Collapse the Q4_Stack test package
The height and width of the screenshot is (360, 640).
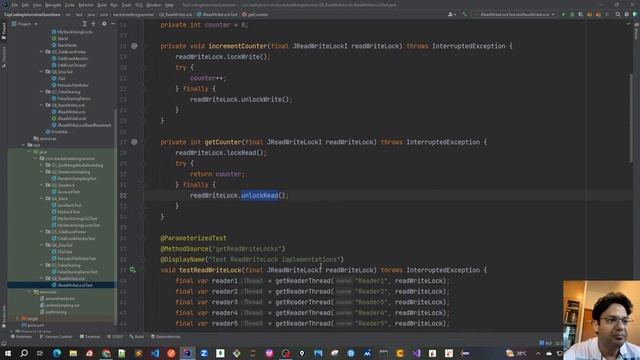pos(42,198)
